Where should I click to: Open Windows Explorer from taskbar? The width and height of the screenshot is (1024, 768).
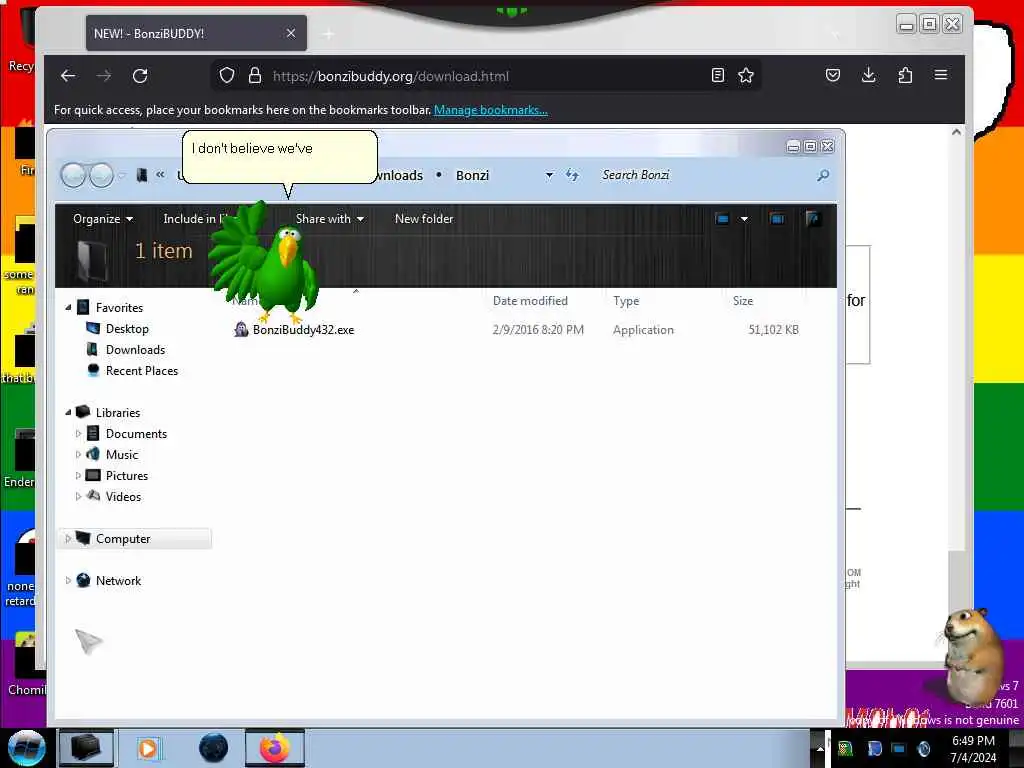(86, 748)
